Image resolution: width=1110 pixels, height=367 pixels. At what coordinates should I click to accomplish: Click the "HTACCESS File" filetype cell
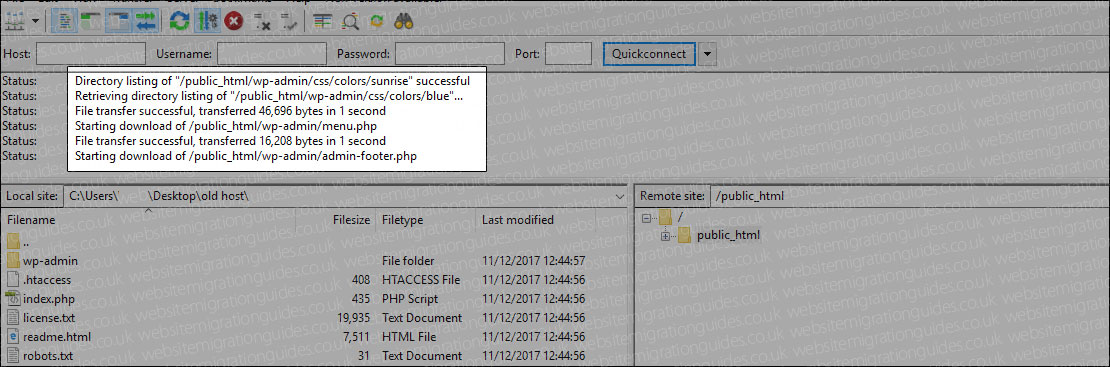click(x=421, y=280)
